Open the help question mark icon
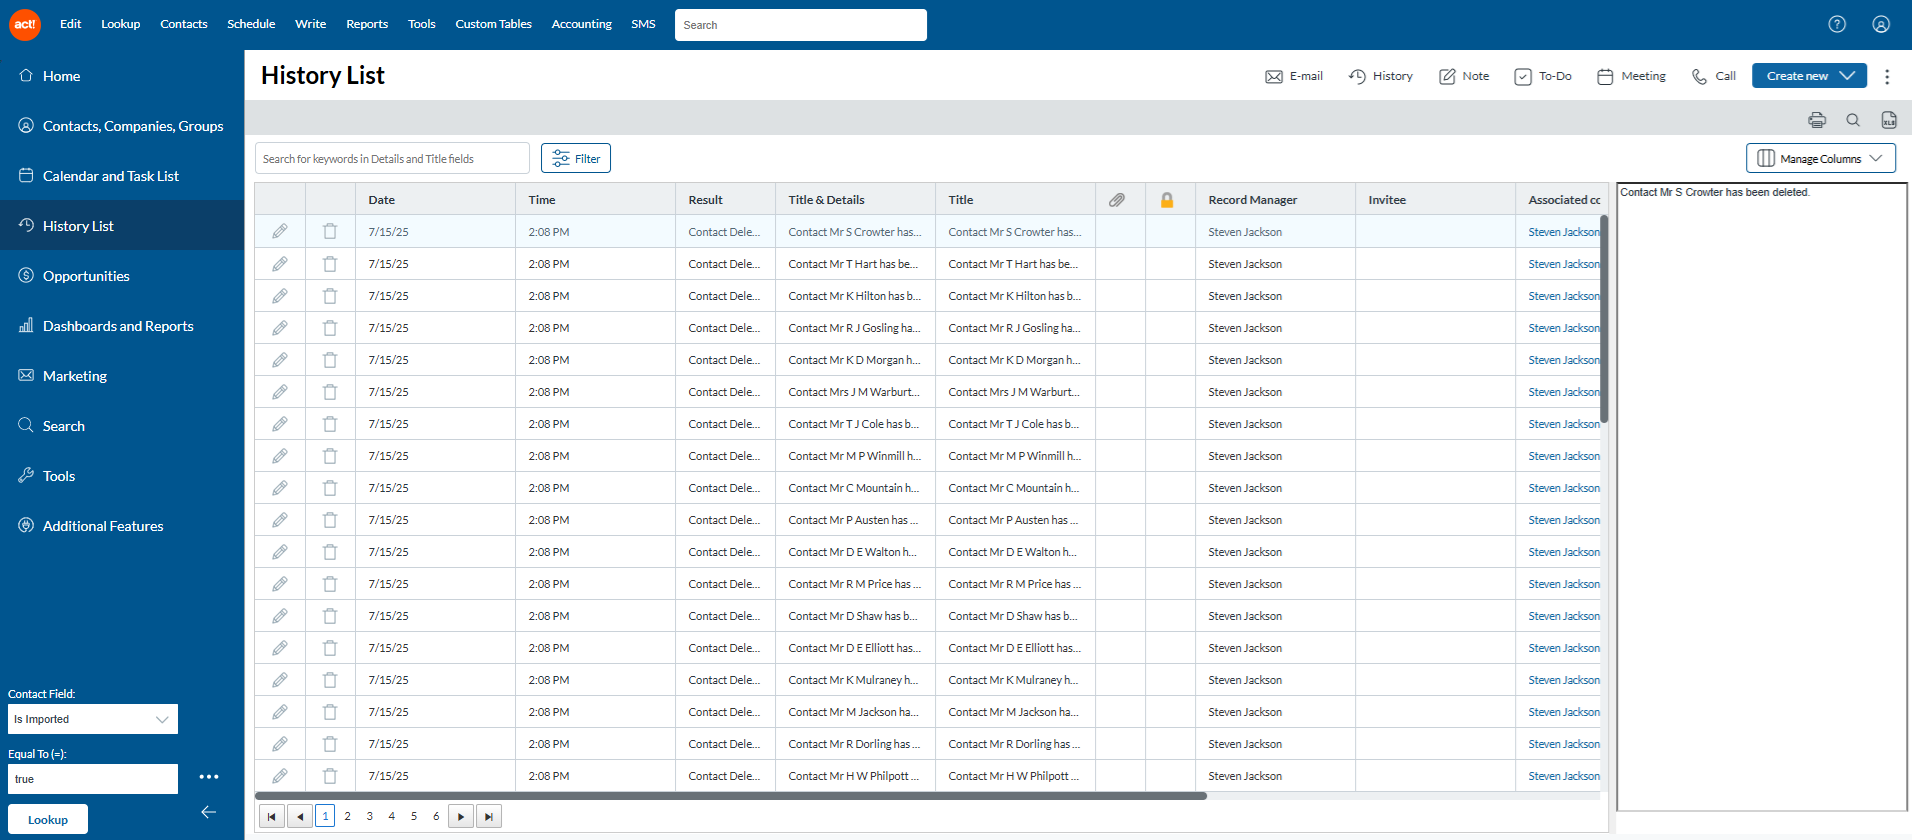 click(1837, 24)
